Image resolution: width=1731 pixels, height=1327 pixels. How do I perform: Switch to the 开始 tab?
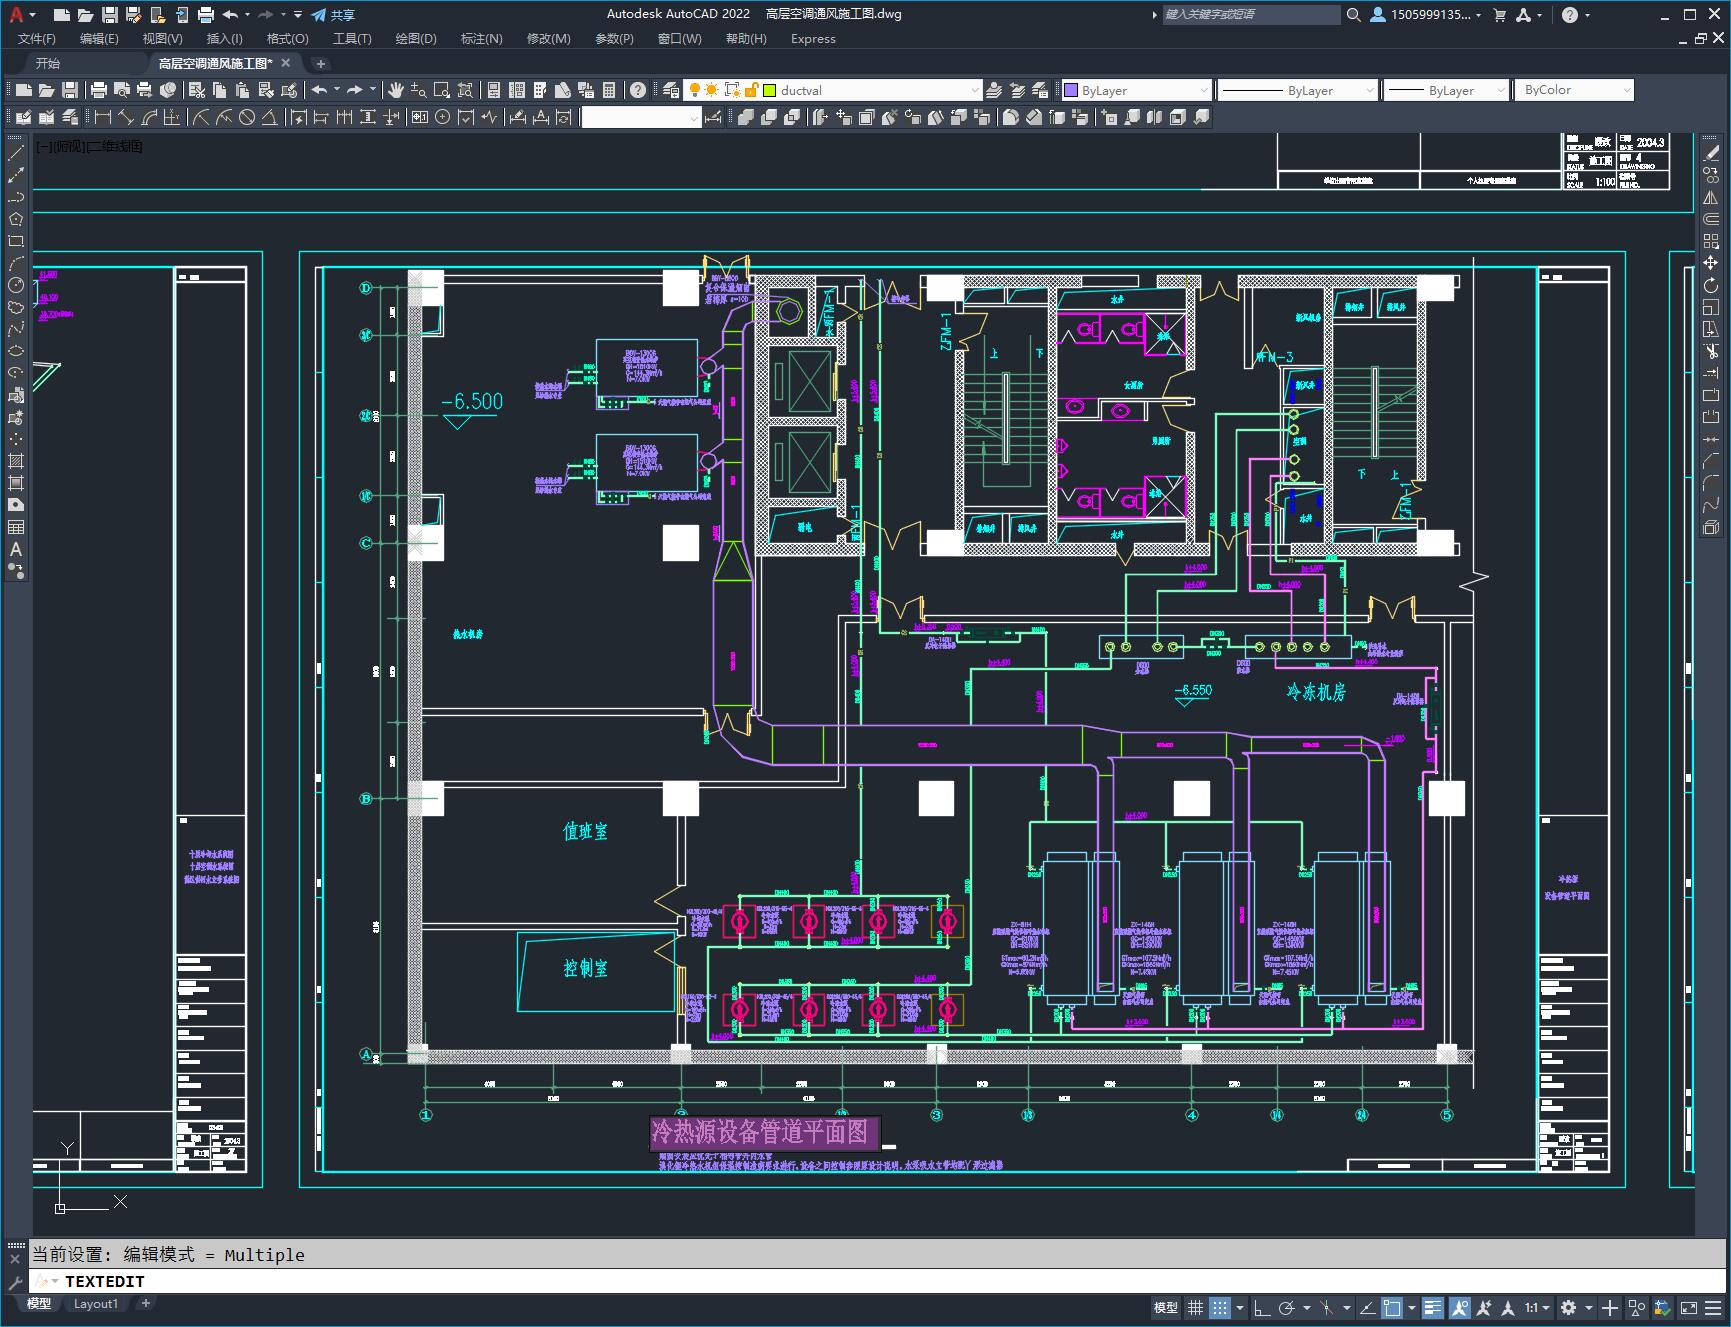(x=48, y=63)
